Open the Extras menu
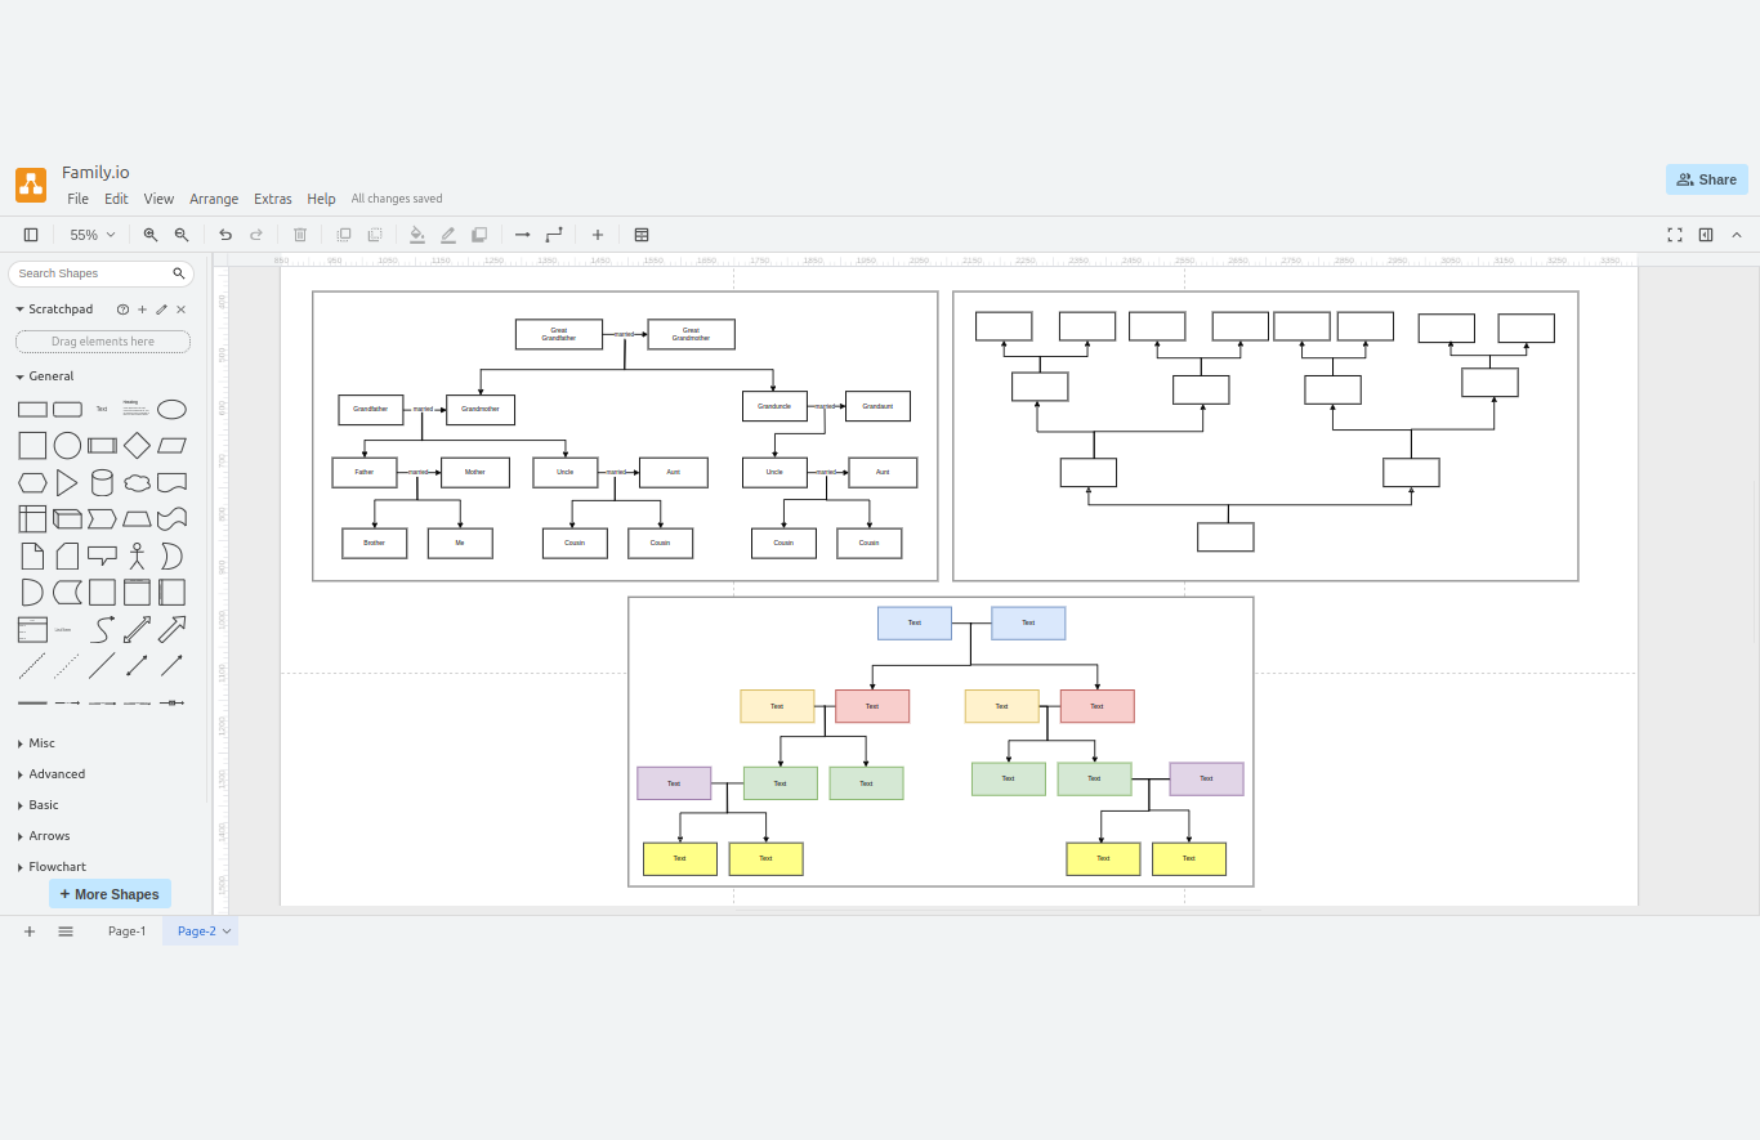Viewport: 1760px width, 1140px height. pos(273,199)
